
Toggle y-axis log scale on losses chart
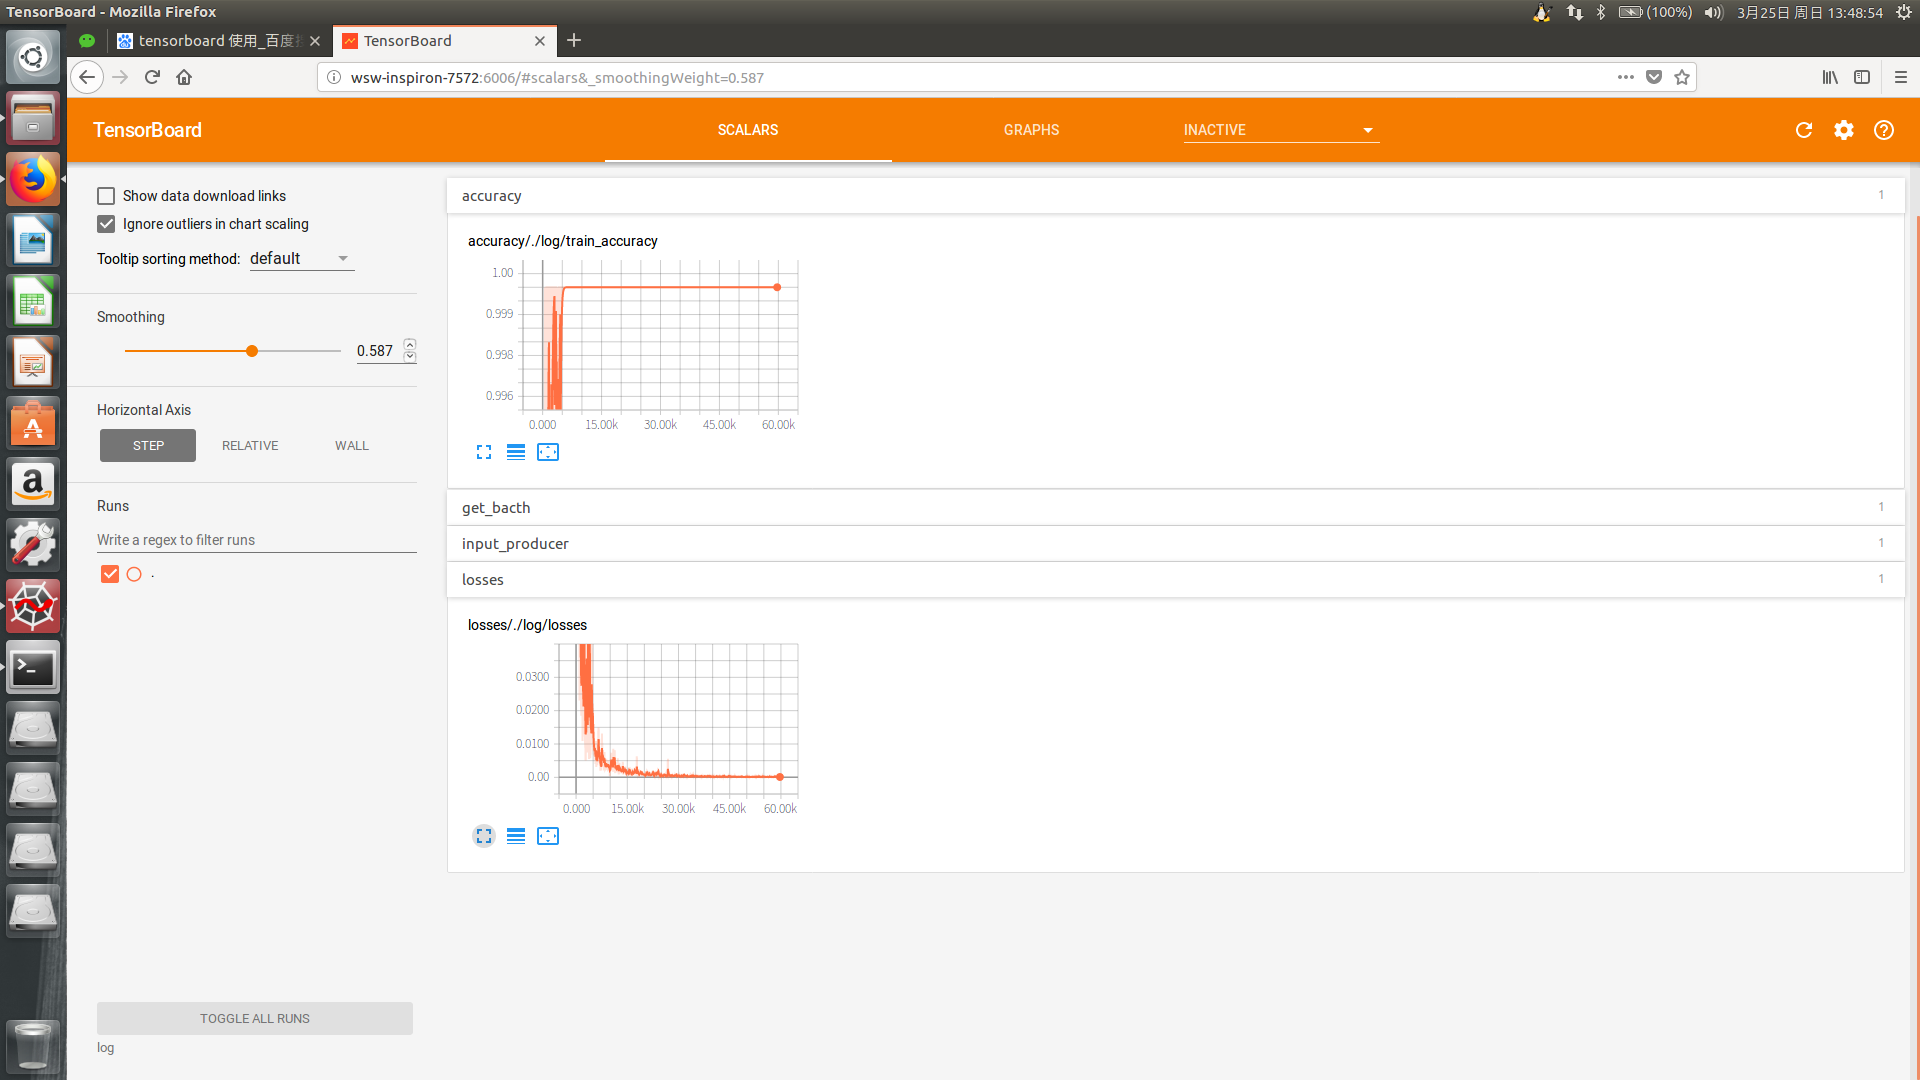pyautogui.click(x=516, y=836)
